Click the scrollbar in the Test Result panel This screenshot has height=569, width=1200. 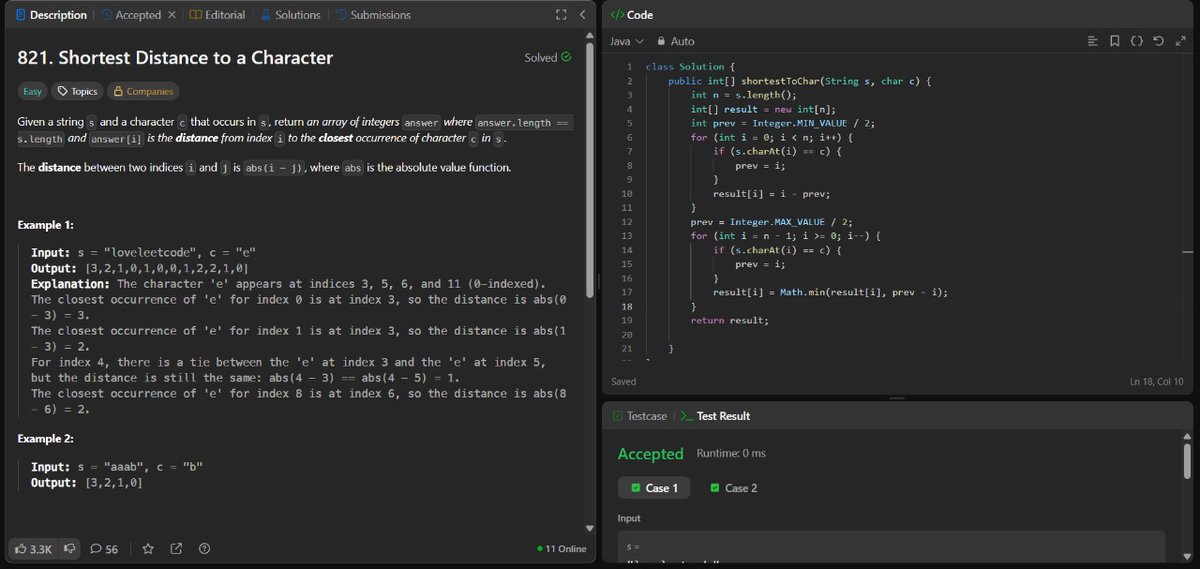pos(1187,459)
